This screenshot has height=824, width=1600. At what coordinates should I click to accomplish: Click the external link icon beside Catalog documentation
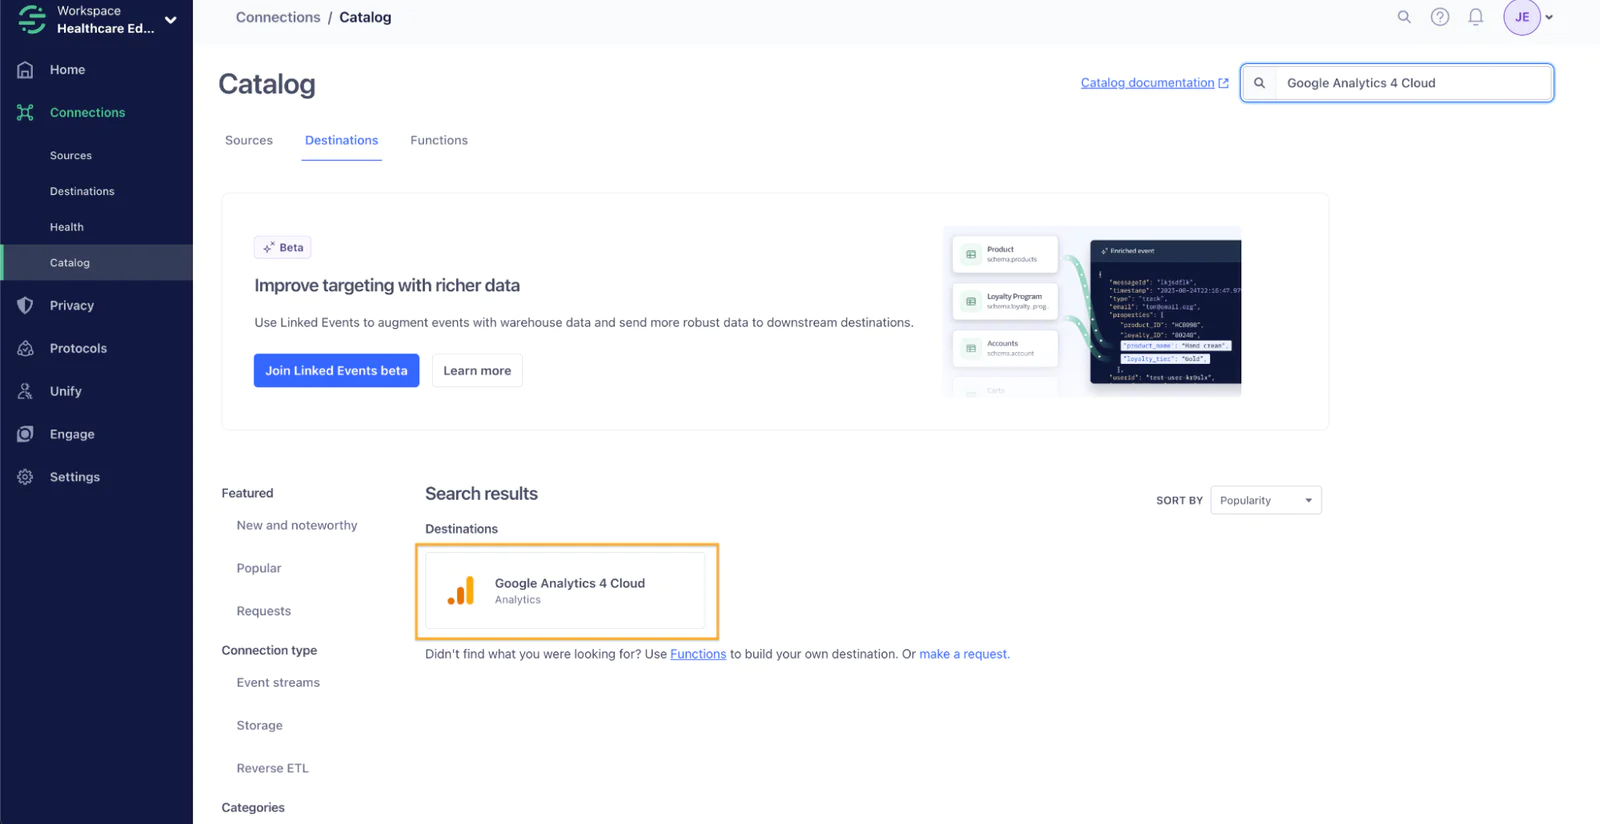1223,83
